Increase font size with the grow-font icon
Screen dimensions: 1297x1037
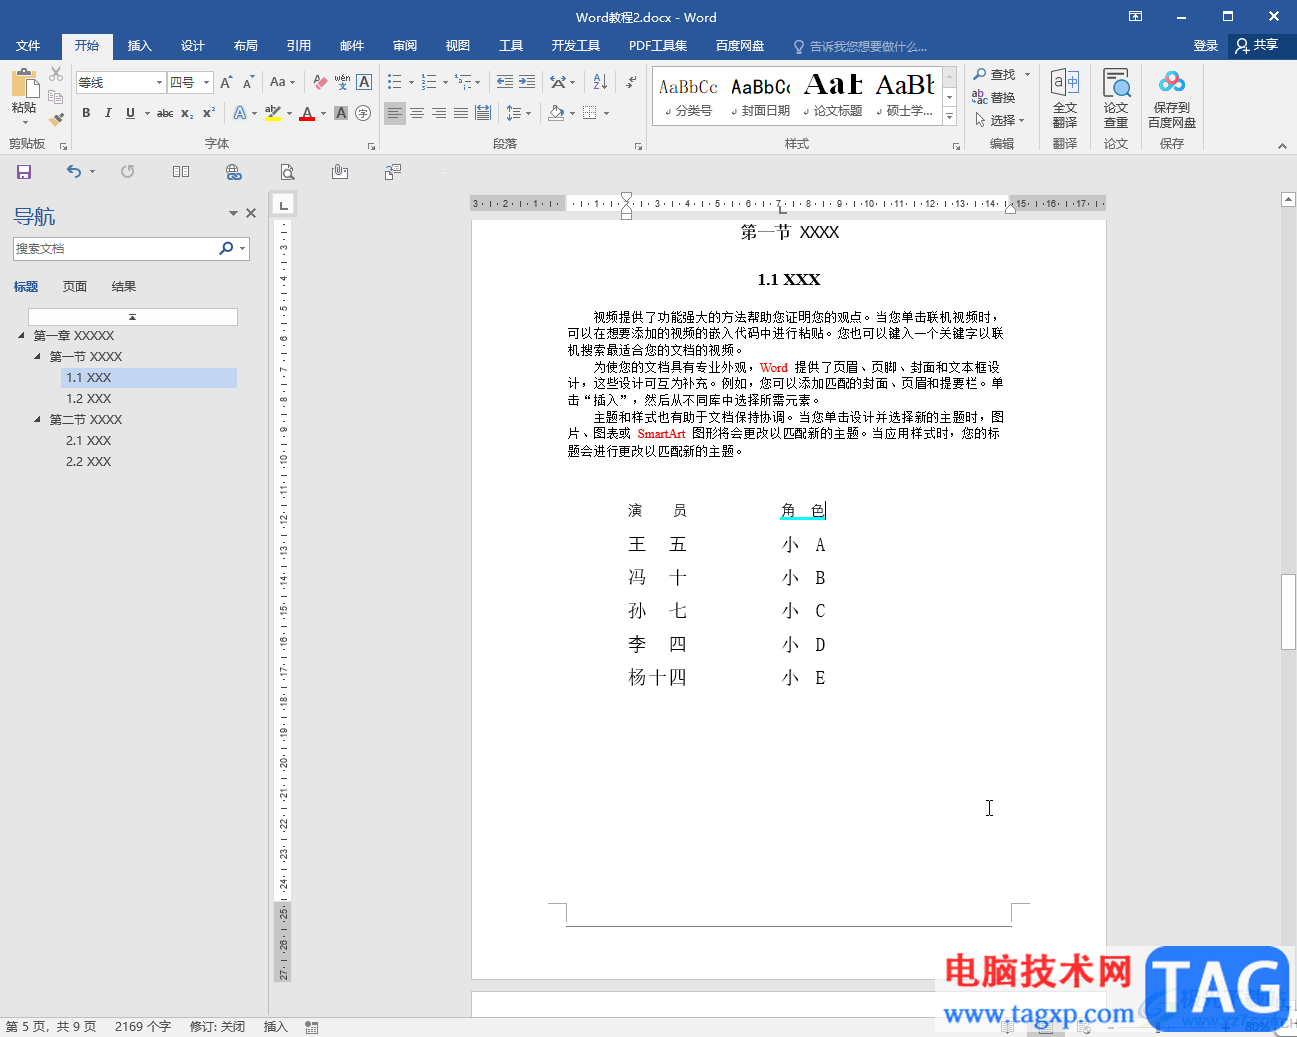tap(226, 82)
